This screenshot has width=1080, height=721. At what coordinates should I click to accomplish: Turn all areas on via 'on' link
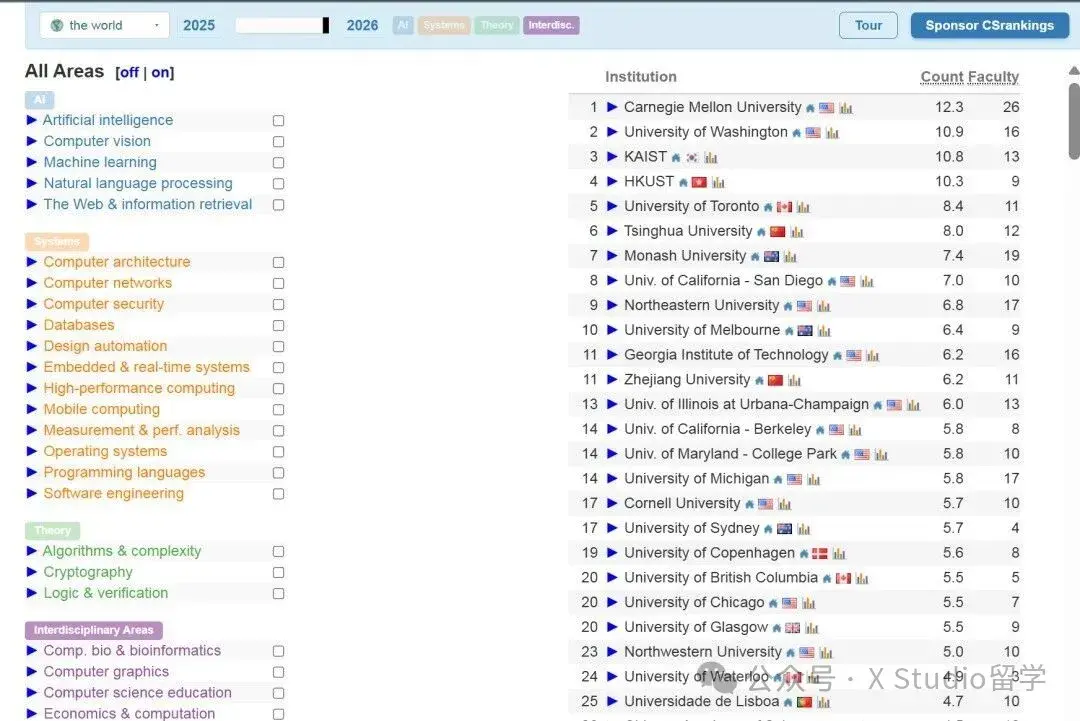point(160,72)
